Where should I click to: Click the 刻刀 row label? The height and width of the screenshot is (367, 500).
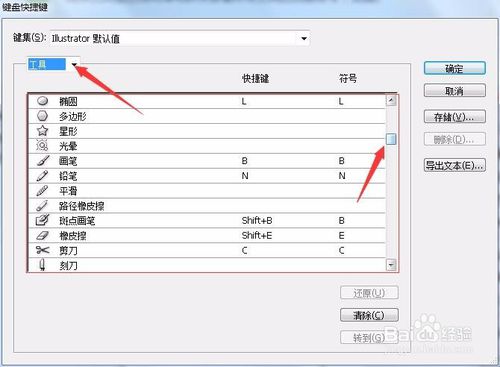[x=68, y=266]
